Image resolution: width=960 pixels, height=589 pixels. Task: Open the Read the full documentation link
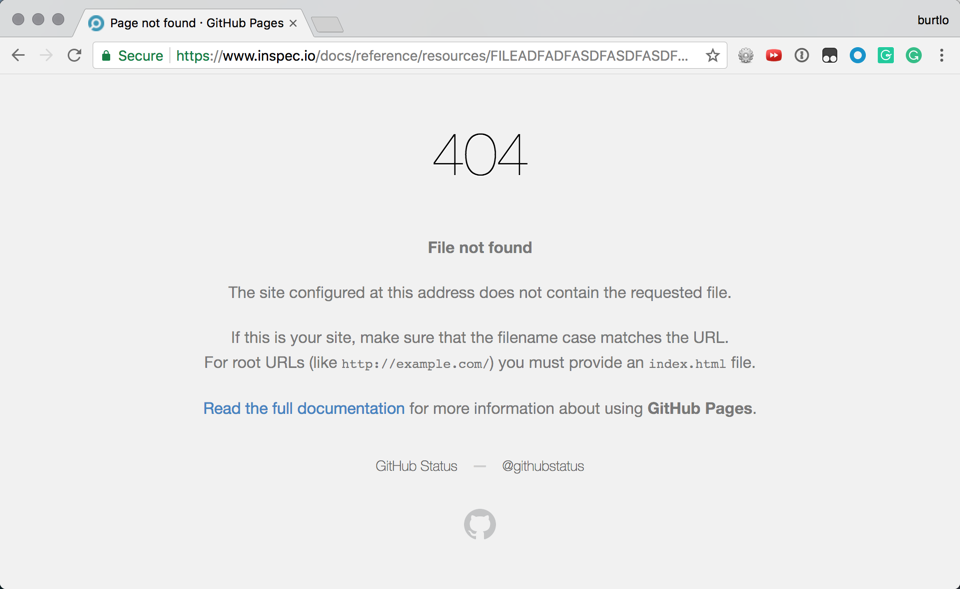tap(304, 408)
